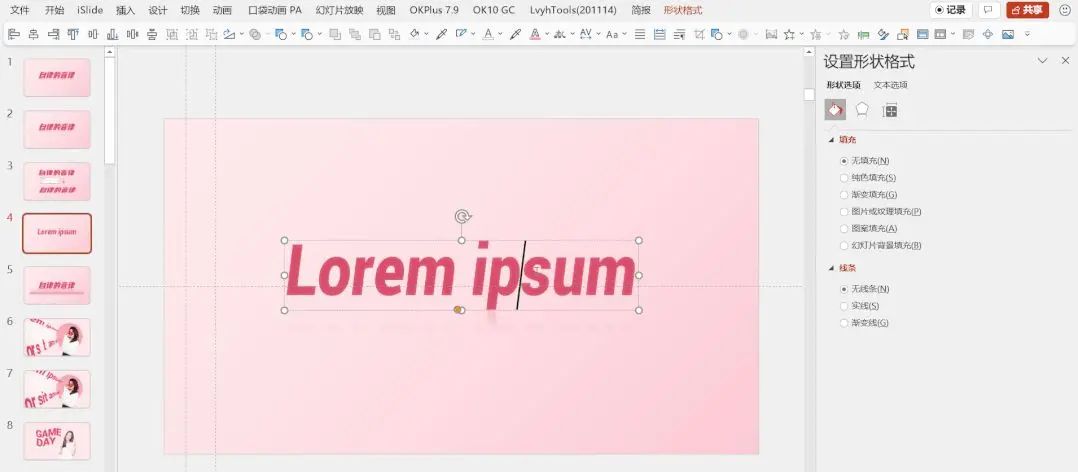This screenshot has width=1078, height=472.
Task: Click the Distribute Horizontally icon
Action: [x=132, y=34]
